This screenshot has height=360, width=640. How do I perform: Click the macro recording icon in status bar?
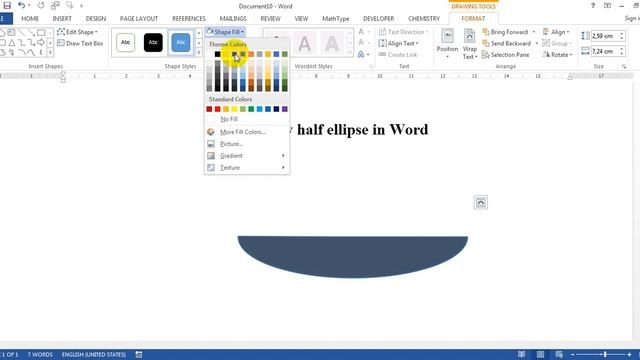(139, 354)
